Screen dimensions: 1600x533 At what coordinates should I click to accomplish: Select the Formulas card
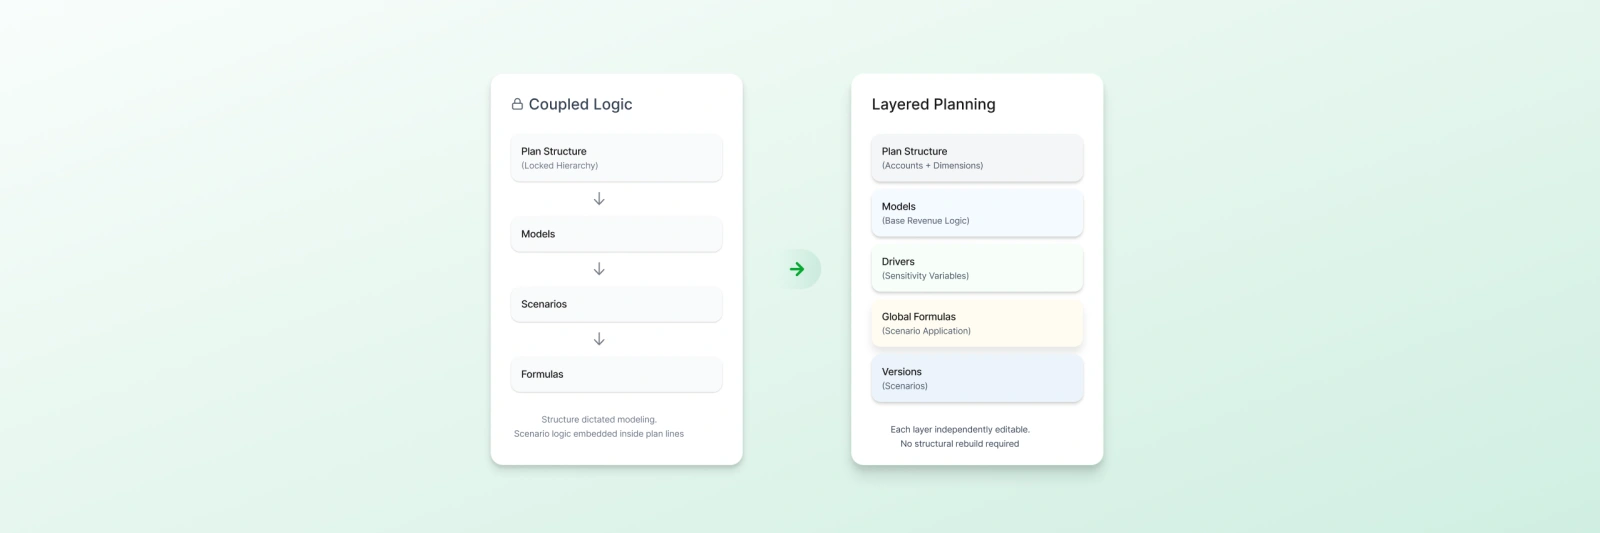(616, 374)
